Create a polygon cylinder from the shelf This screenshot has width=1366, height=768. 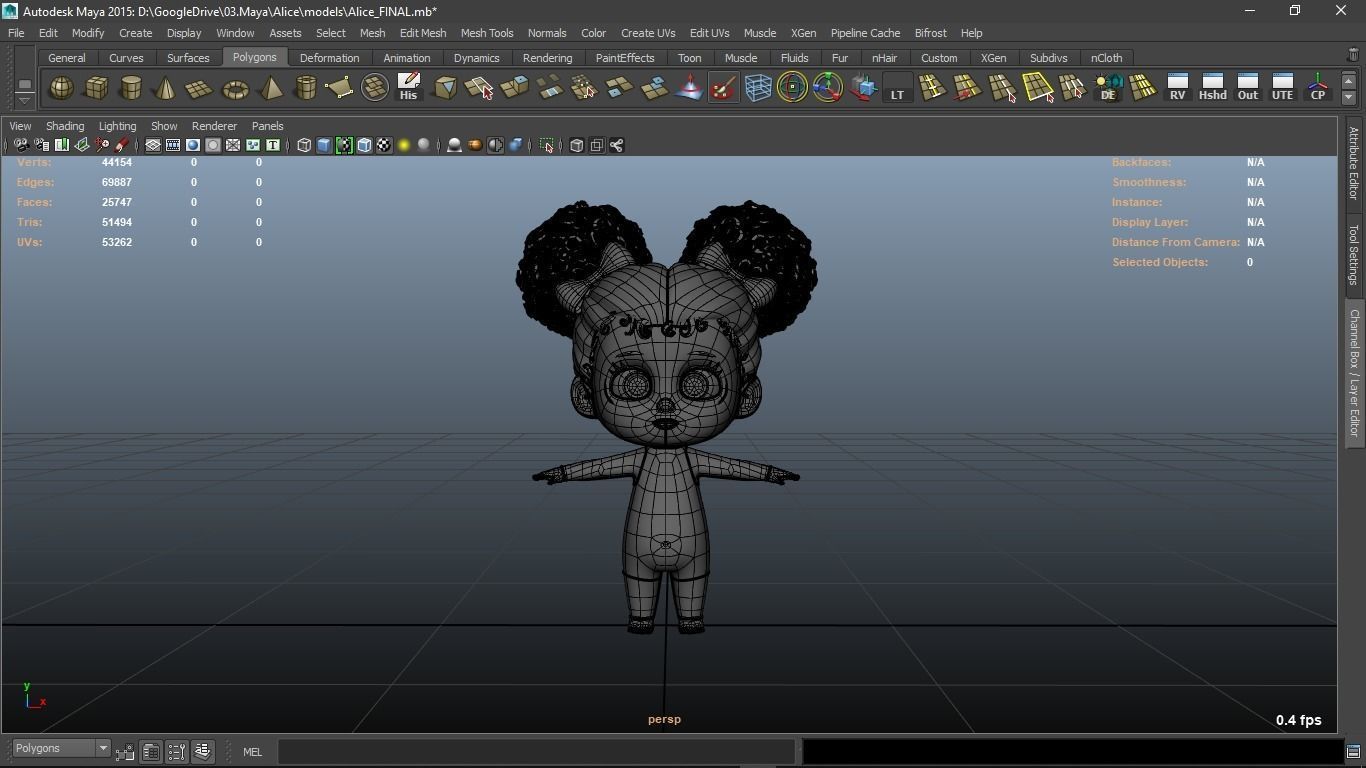coord(131,89)
